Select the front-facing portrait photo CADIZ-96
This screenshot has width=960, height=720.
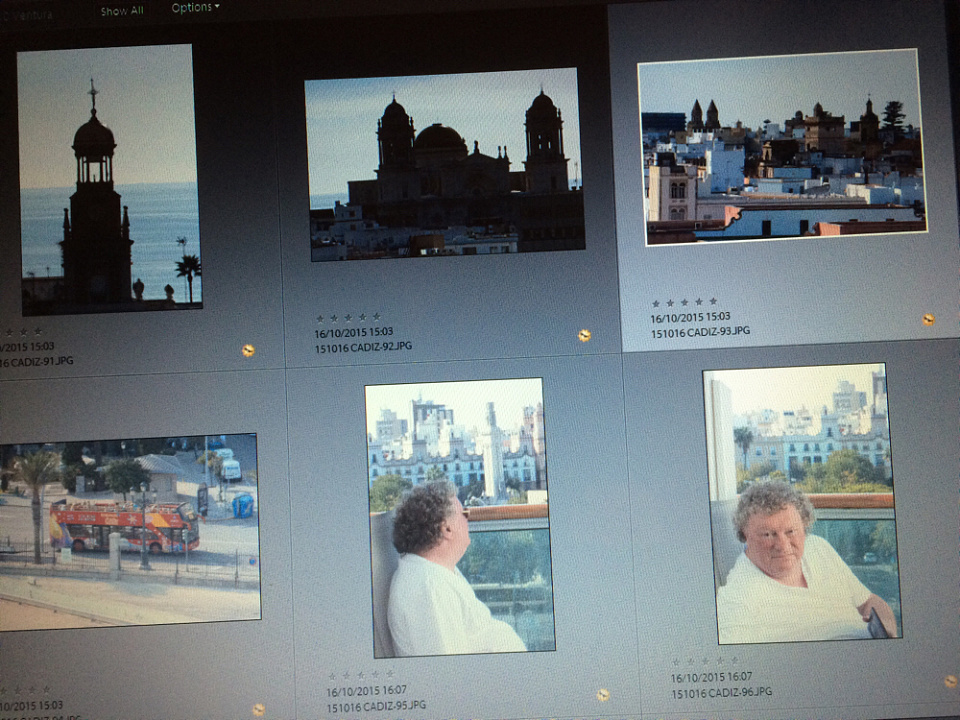pos(802,503)
